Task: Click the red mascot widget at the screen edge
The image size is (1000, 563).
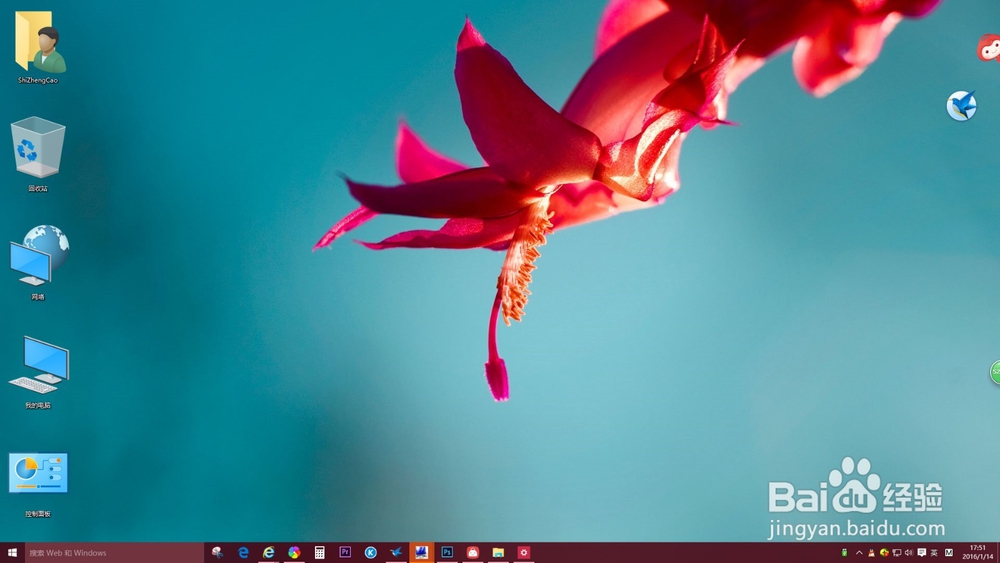Action: [989, 48]
